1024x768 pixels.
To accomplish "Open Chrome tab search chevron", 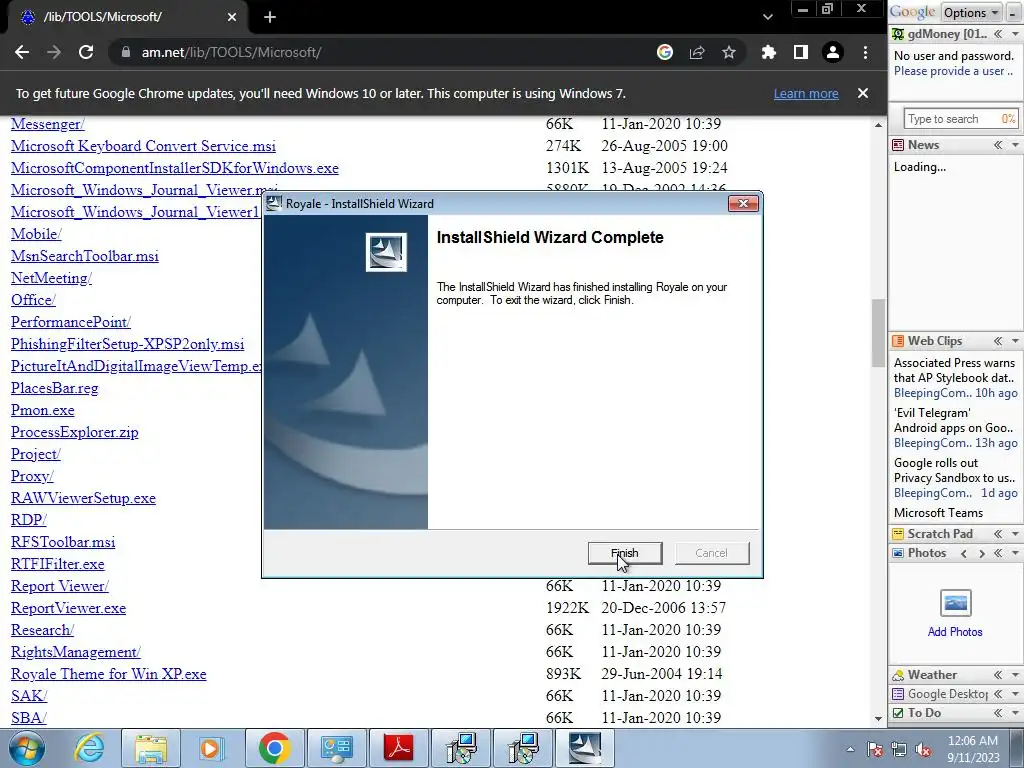I will point(768,17).
